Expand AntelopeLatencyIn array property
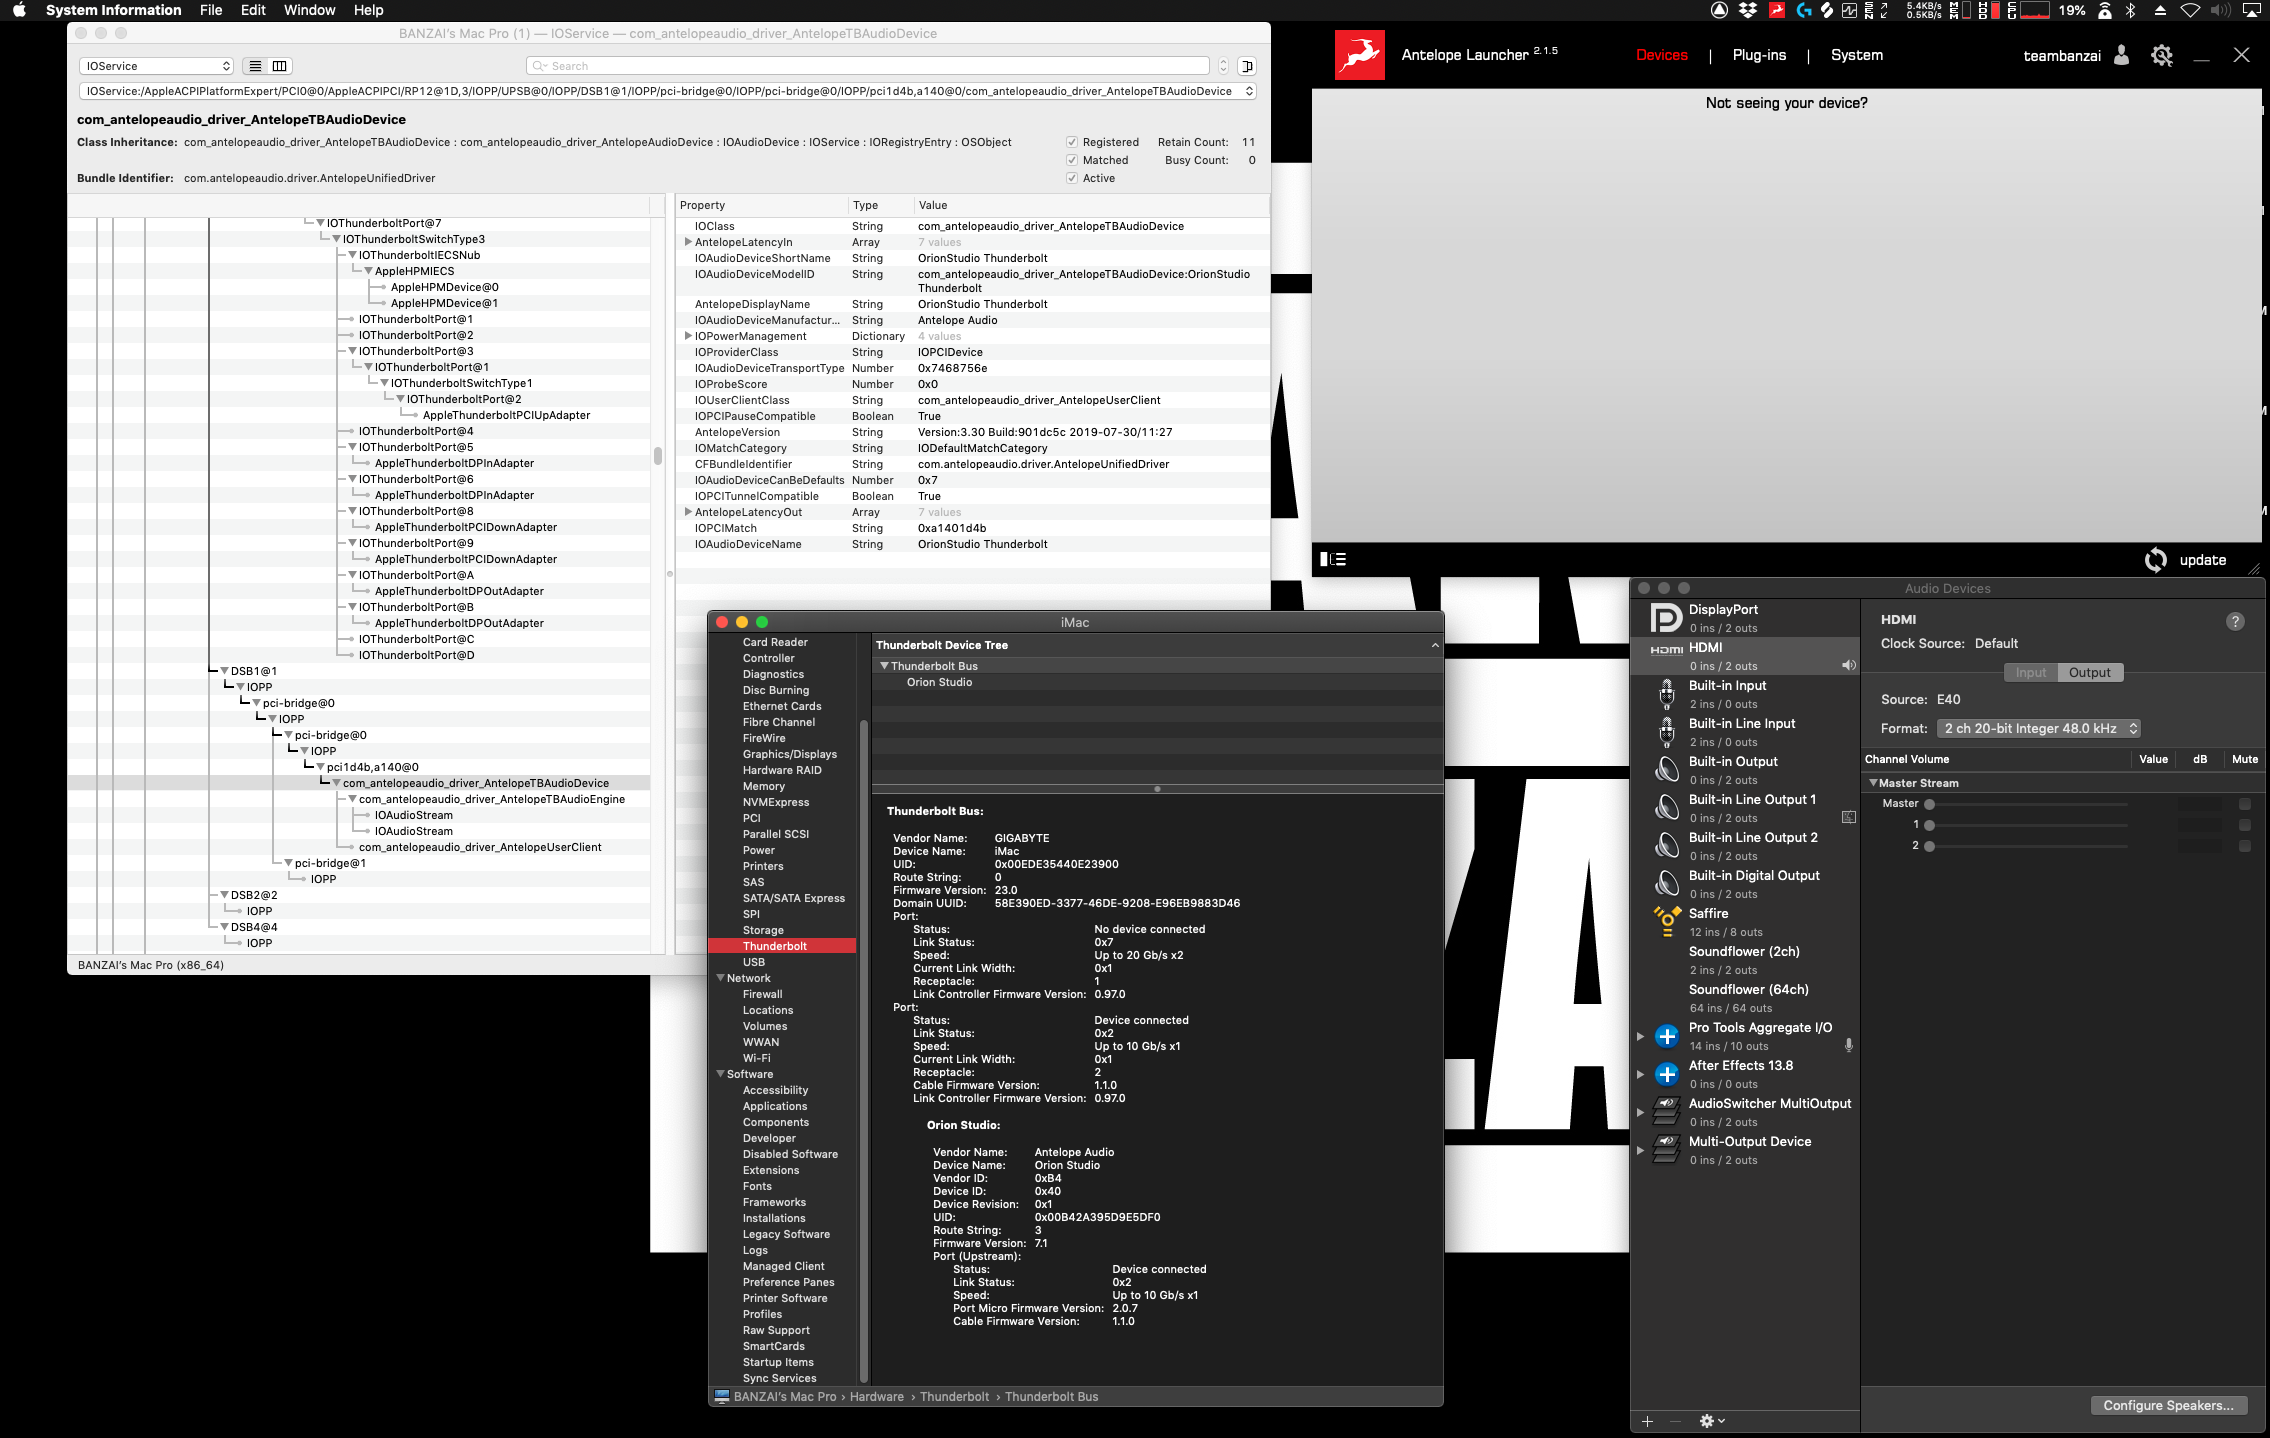 (x=688, y=242)
